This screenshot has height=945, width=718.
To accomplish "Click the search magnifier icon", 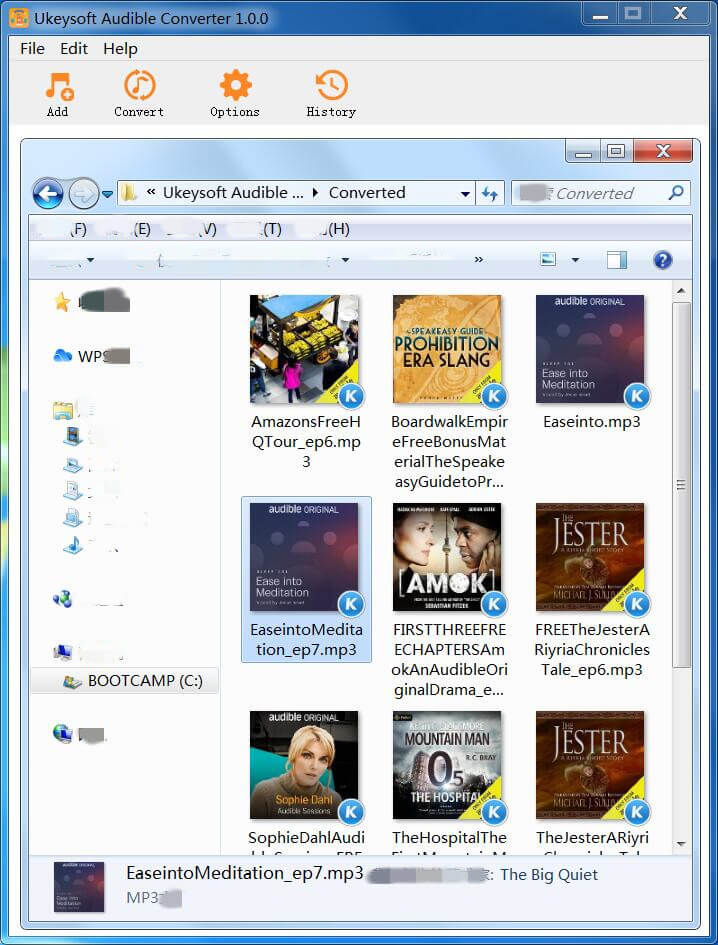I will point(676,193).
